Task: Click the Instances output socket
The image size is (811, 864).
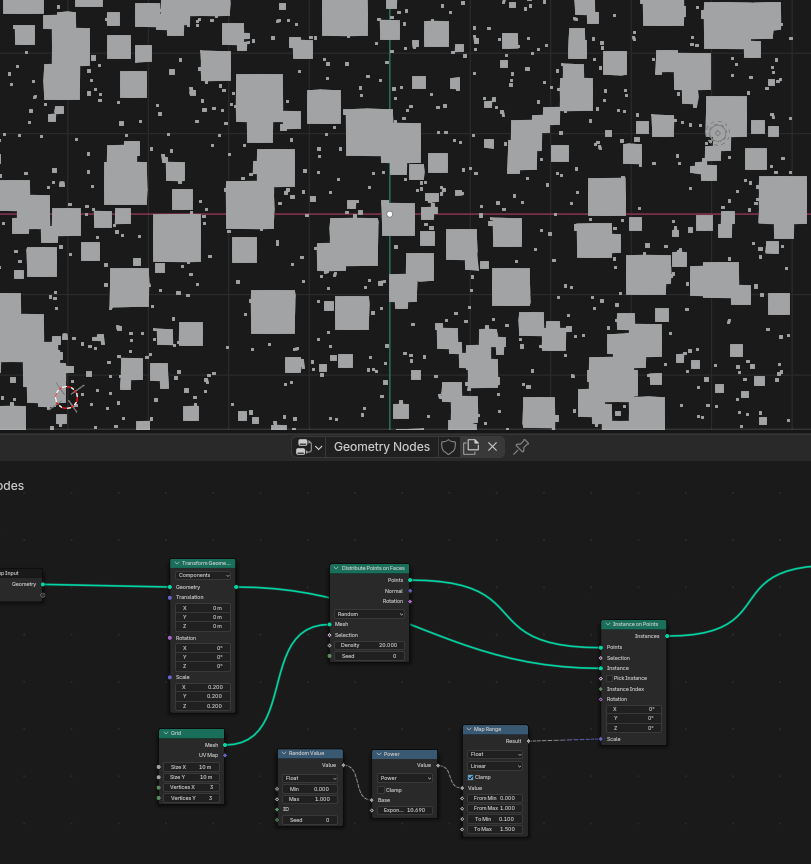Action: [x=667, y=636]
